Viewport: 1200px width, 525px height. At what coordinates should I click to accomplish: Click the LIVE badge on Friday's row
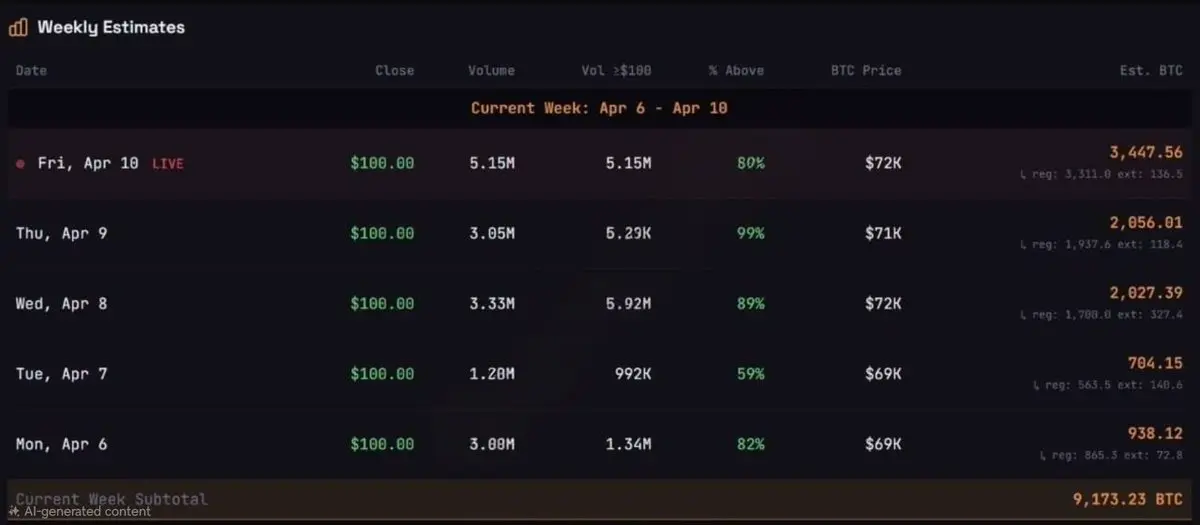click(167, 163)
